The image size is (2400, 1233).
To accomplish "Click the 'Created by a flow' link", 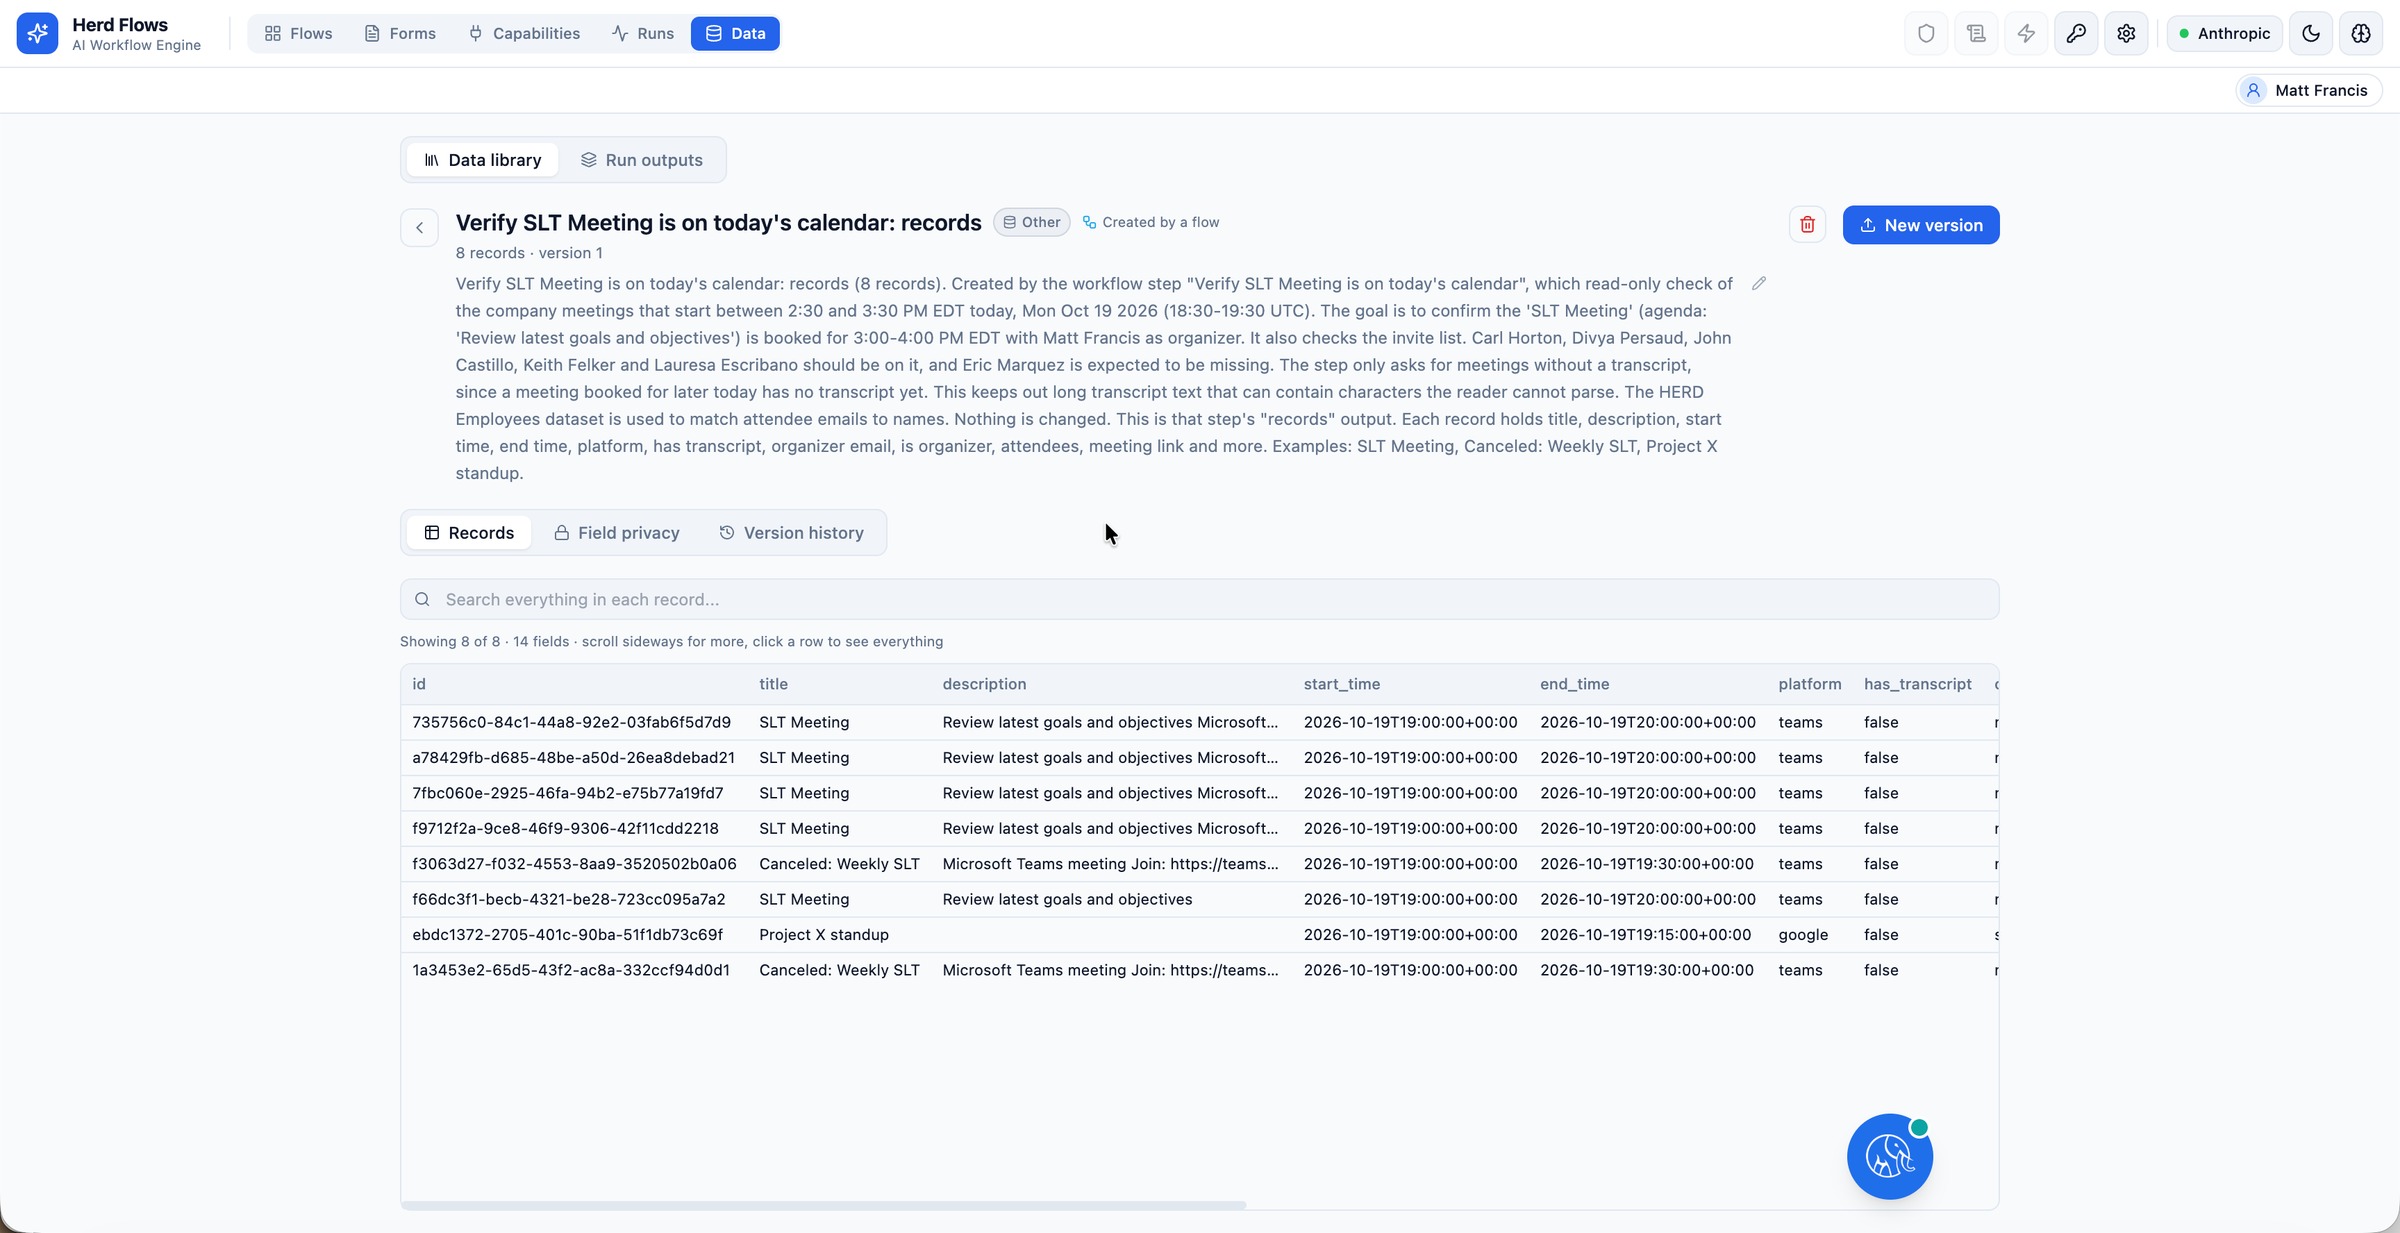I will click(x=1151, y=222).
